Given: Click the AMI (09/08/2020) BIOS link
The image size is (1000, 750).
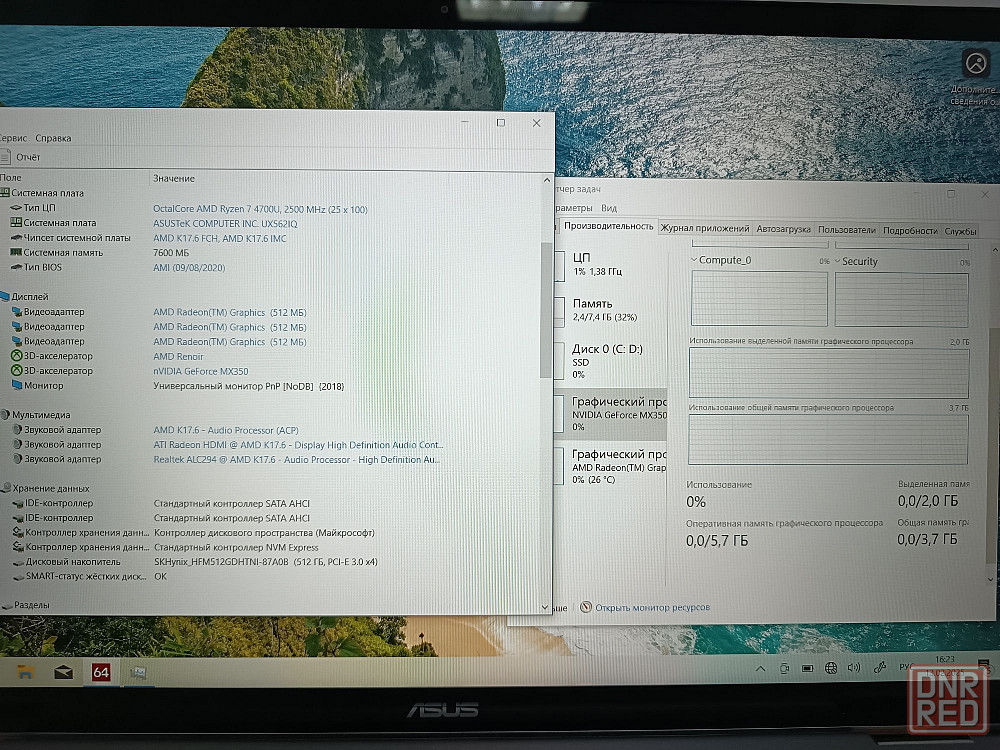Looking at the screenshot, I should pos(189,268).
